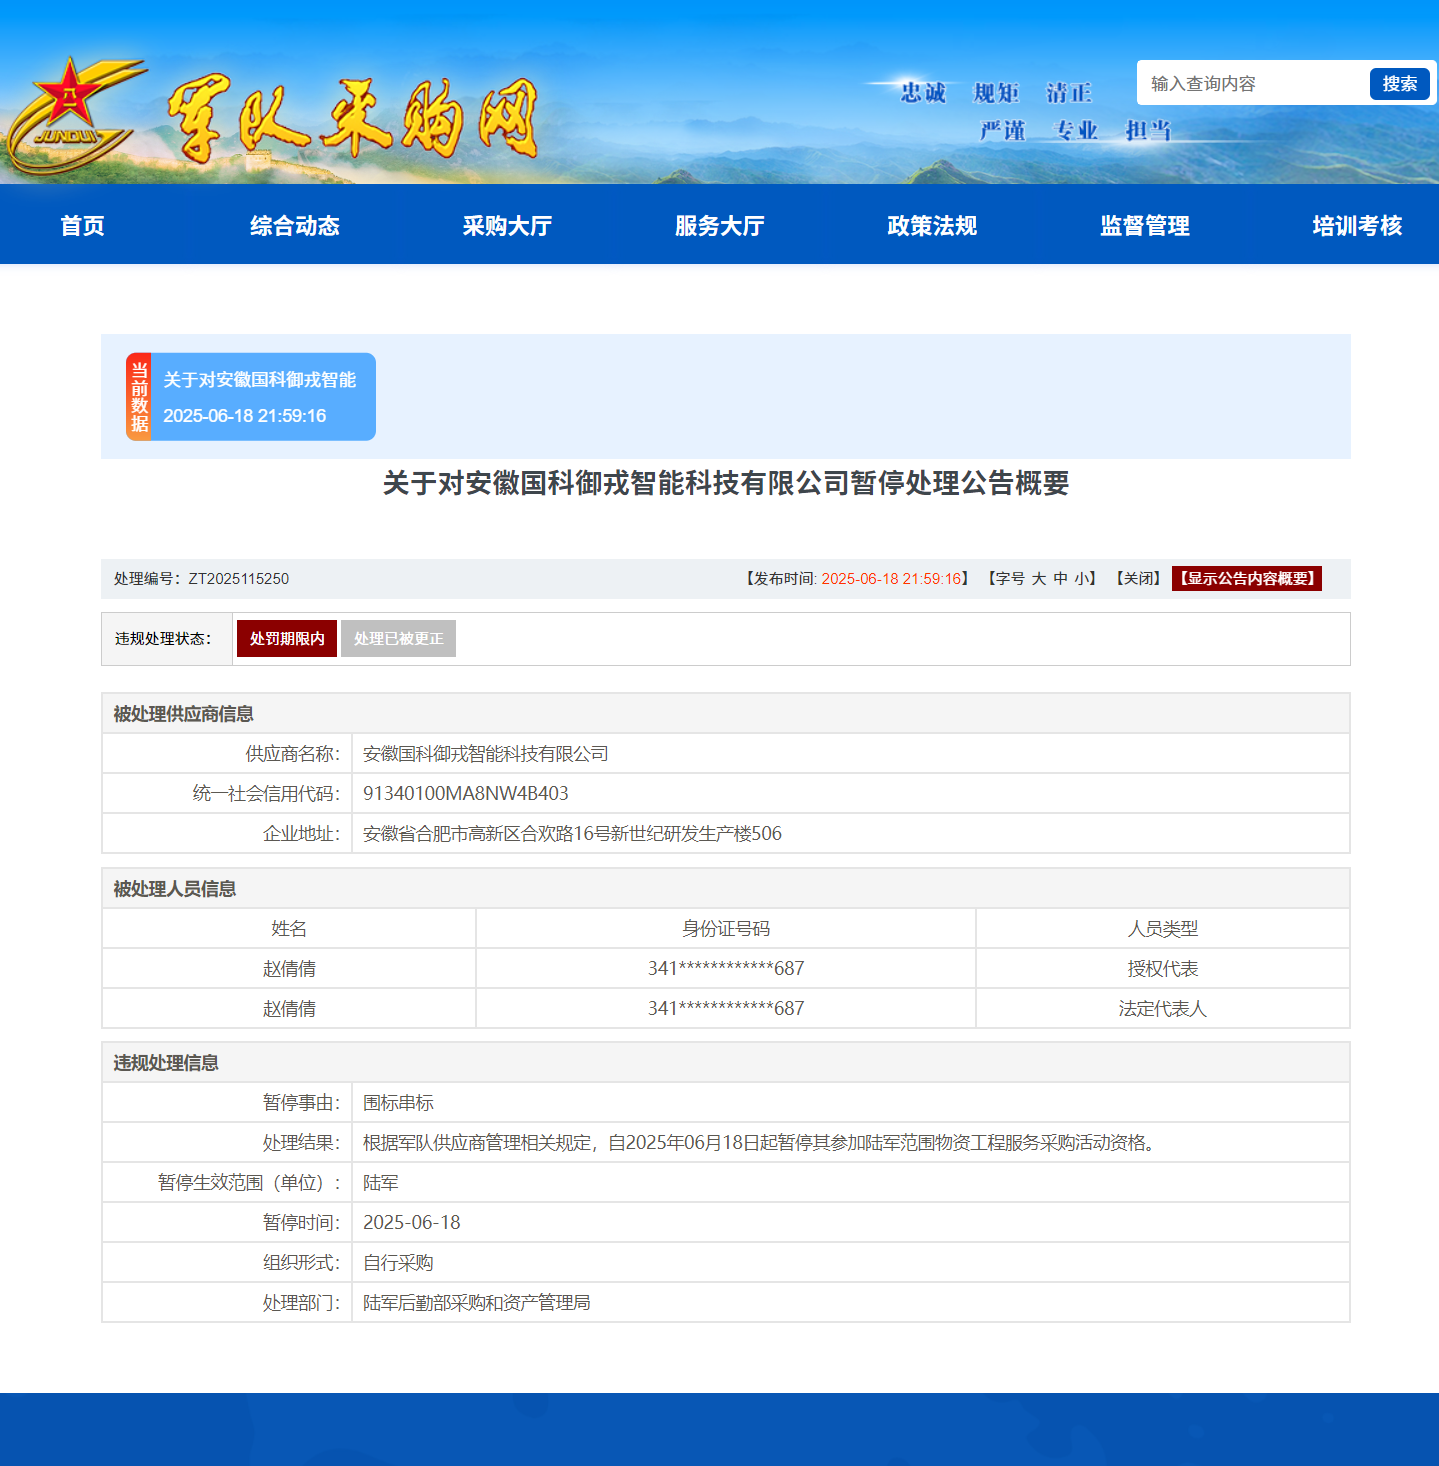Click the announcement title about 安徽国科御戎

724,483
